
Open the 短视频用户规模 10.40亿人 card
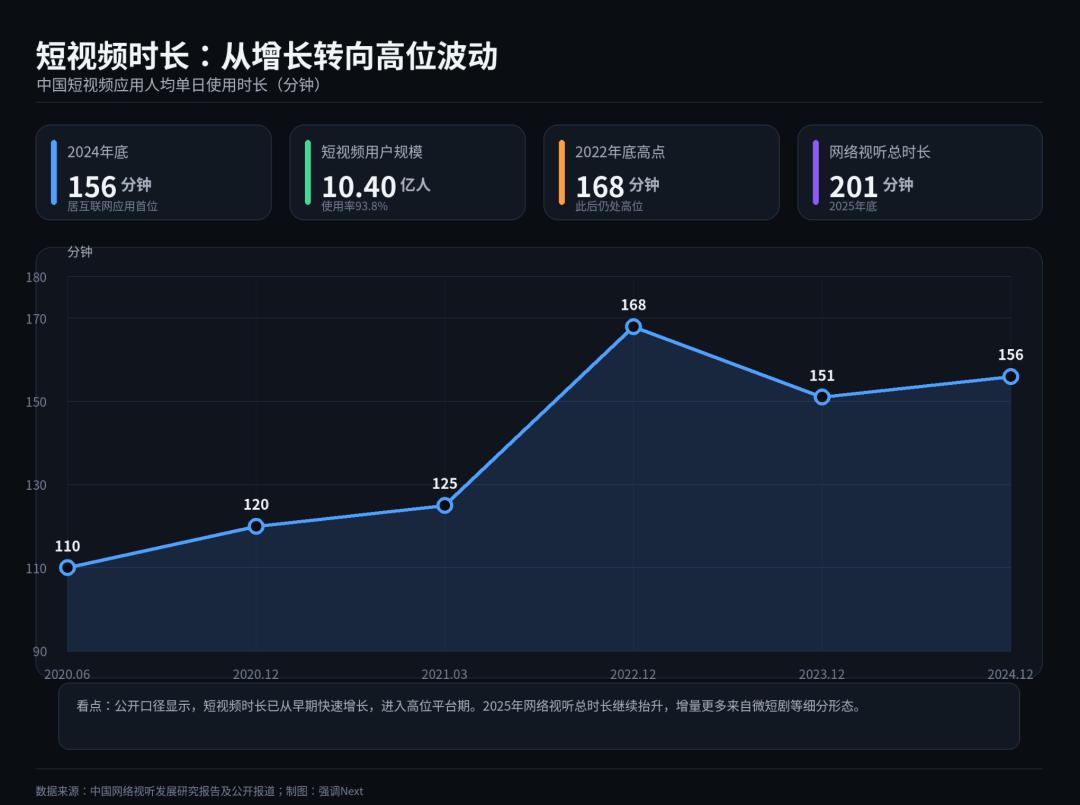click(x=408, y=172)
